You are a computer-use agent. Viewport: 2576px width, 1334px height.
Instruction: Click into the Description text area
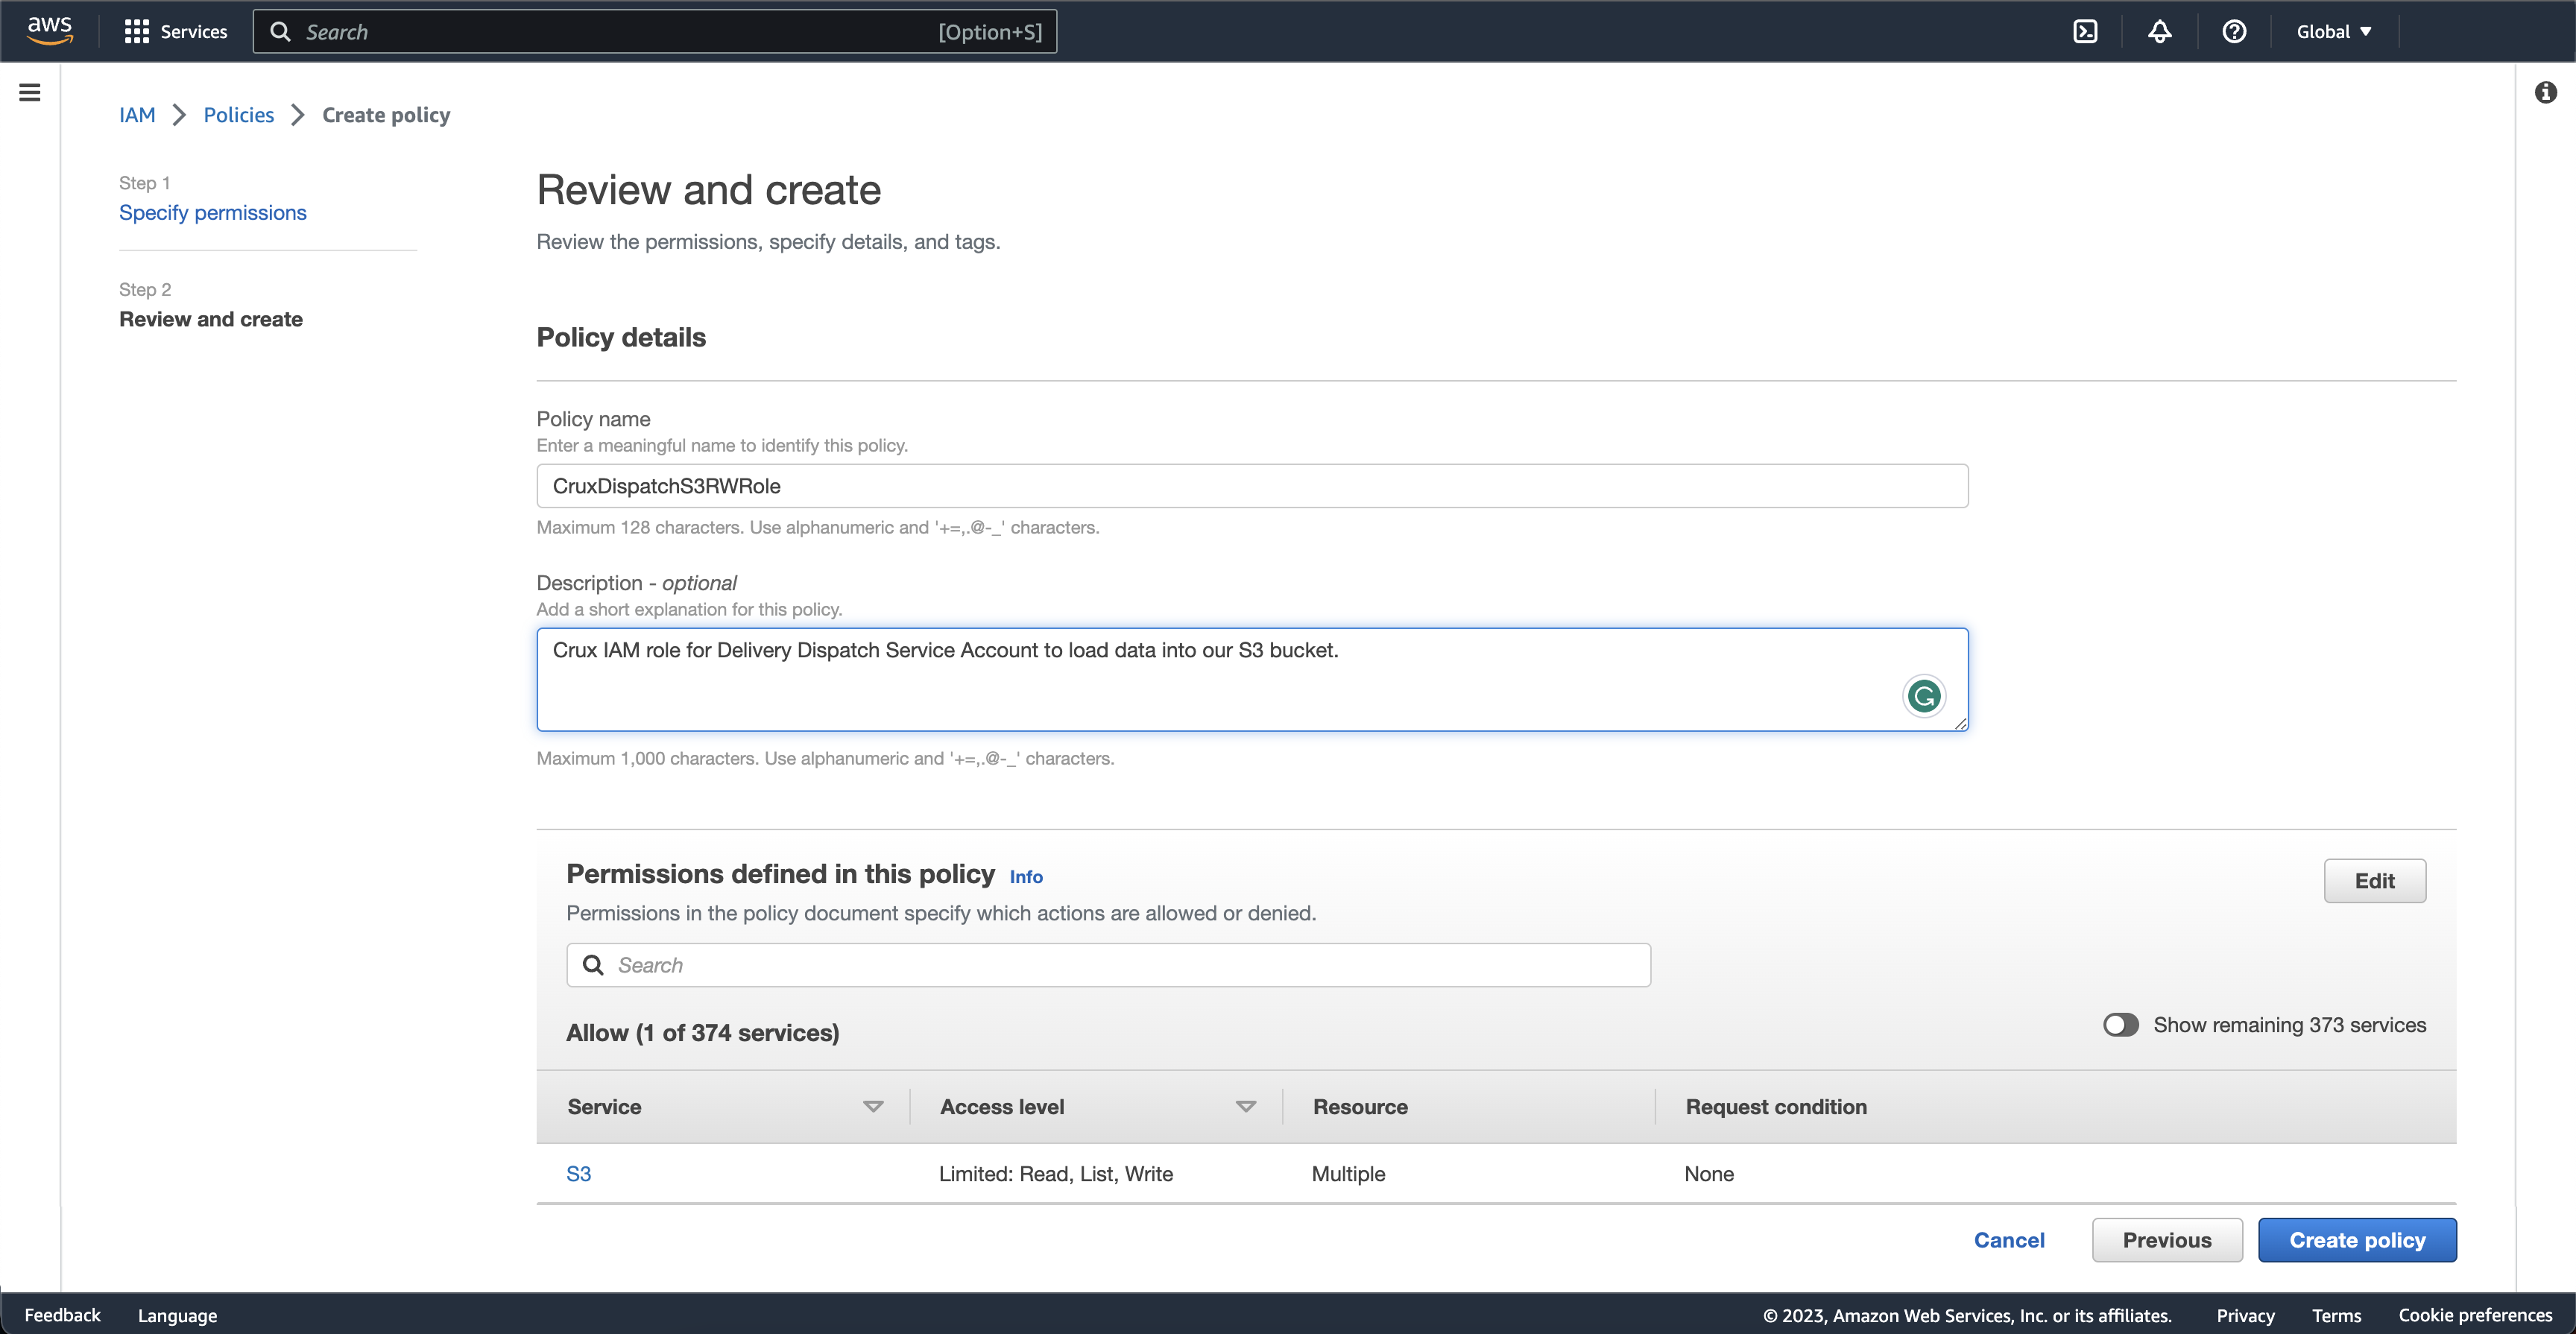click(1252, 680)
